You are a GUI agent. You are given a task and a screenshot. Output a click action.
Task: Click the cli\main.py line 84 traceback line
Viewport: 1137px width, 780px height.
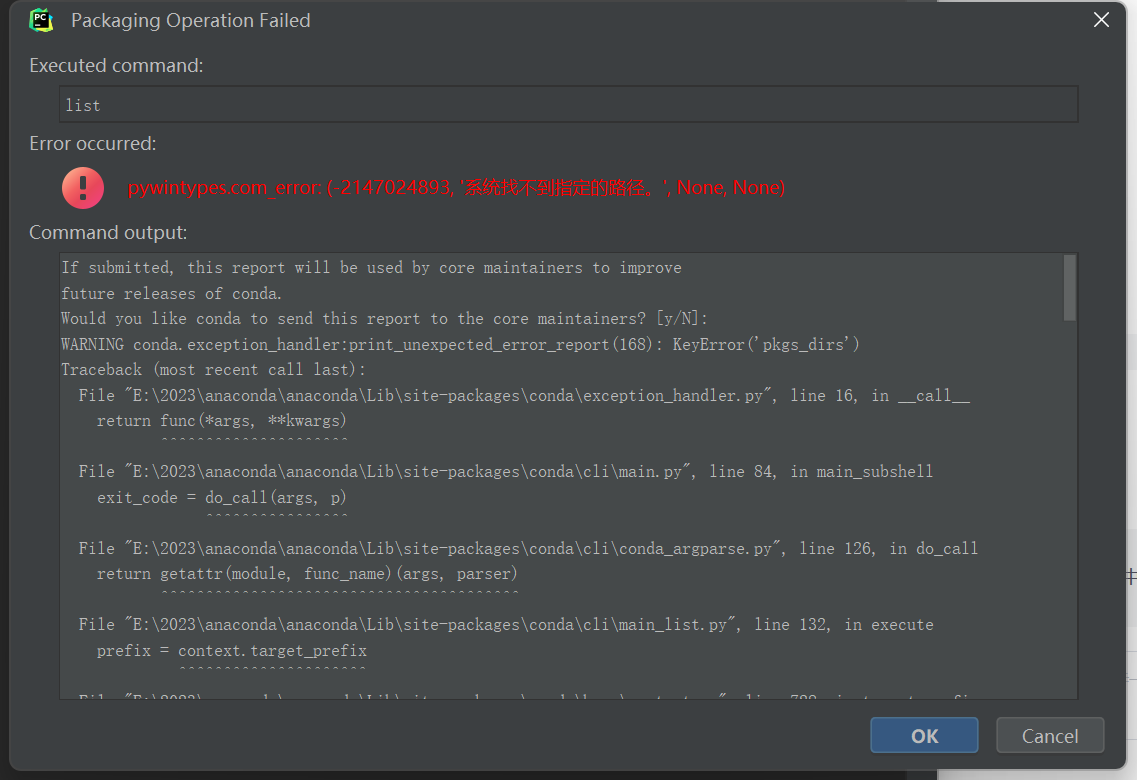point(505,472)
